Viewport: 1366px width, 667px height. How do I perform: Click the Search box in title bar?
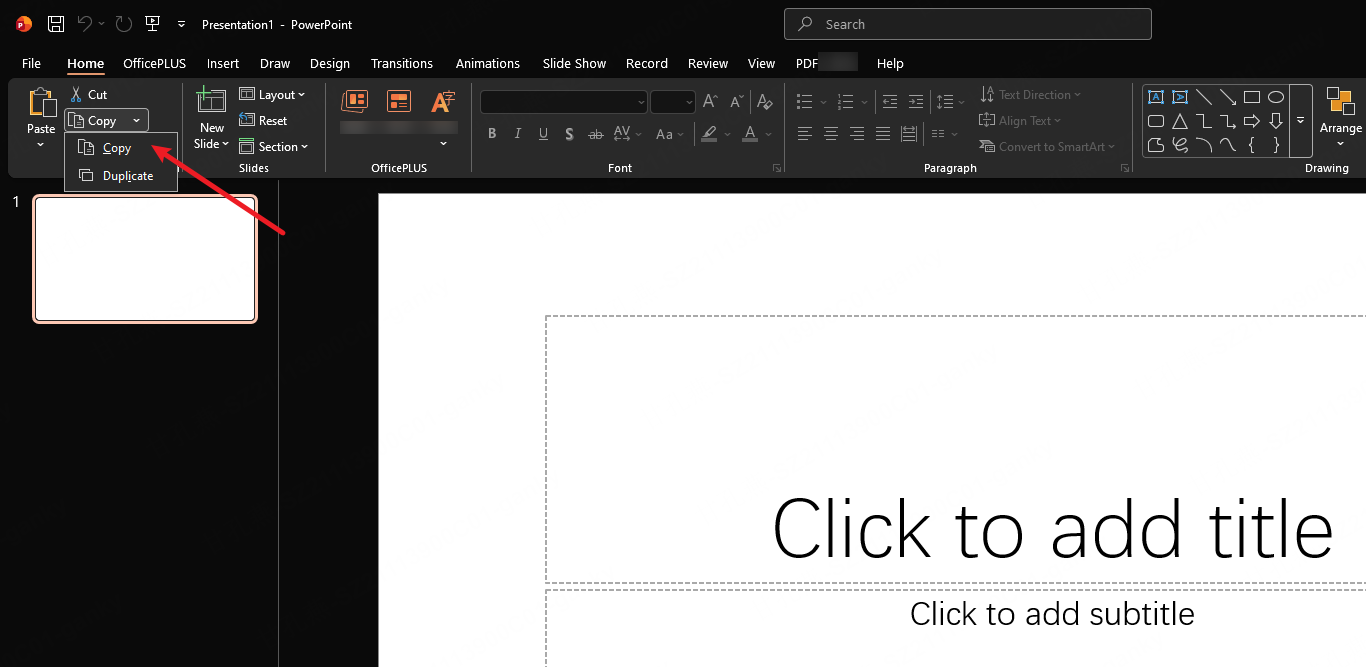click(968, 24)
